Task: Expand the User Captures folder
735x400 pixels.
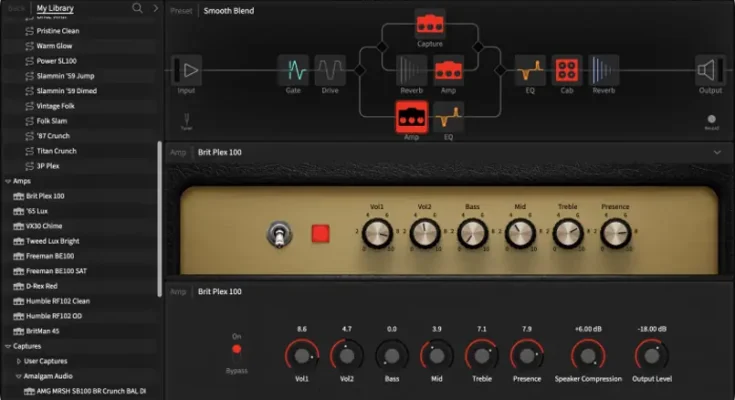Action: tap(19, 360)
